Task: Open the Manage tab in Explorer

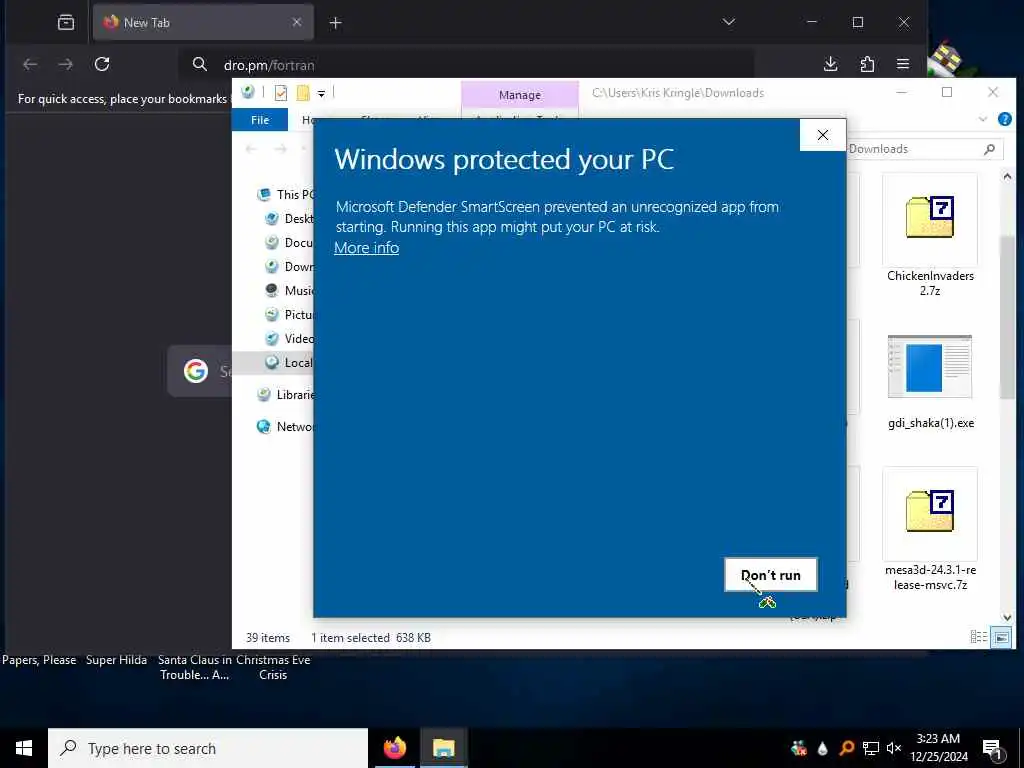Action: point(520,95)
